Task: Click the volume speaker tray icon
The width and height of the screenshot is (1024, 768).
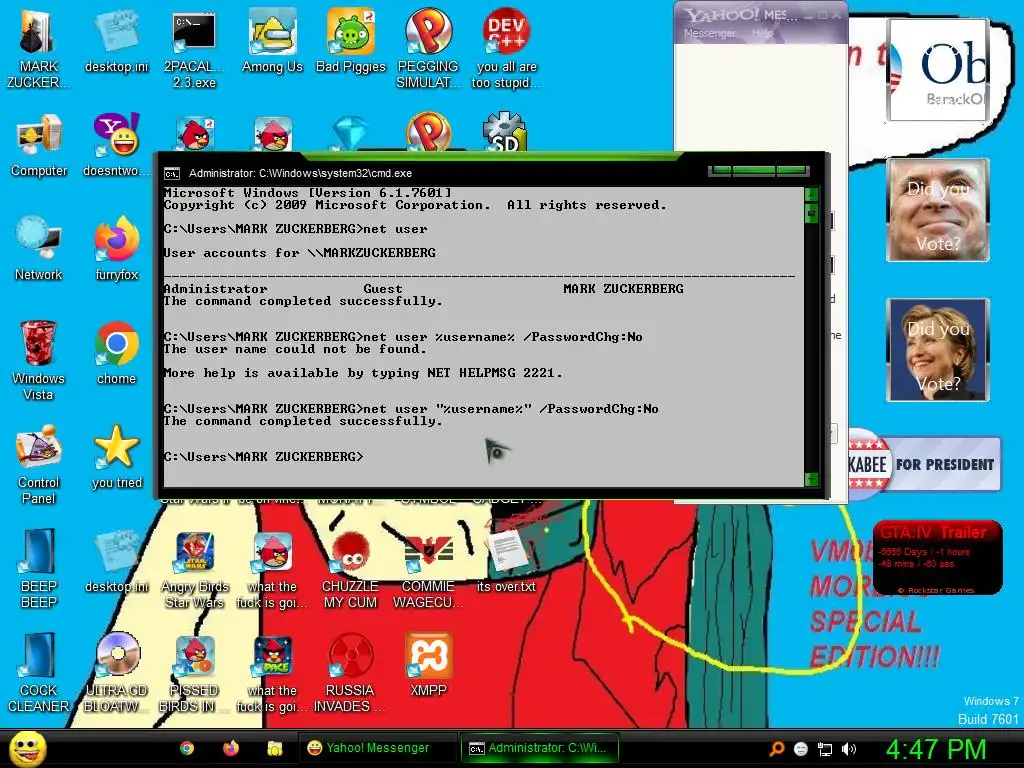Action: pyautogui.click(x=849, y=749)
